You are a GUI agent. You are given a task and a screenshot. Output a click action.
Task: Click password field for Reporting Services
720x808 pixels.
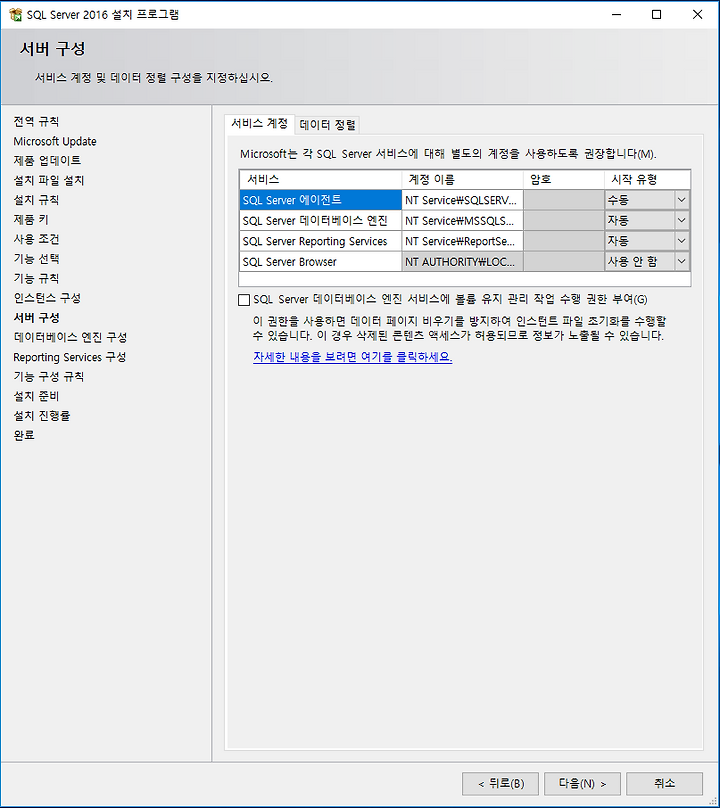click(564, 241)
